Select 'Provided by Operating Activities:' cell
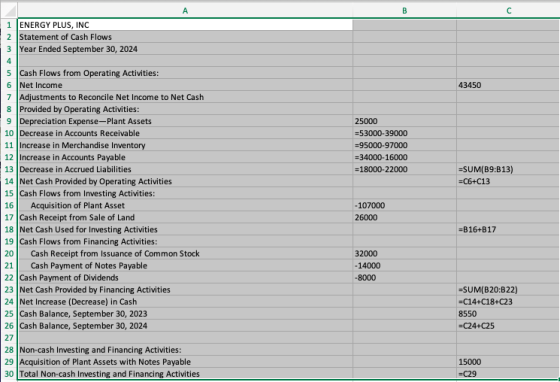The width and height of the screenshot is (560, 382). click(185, 109)
